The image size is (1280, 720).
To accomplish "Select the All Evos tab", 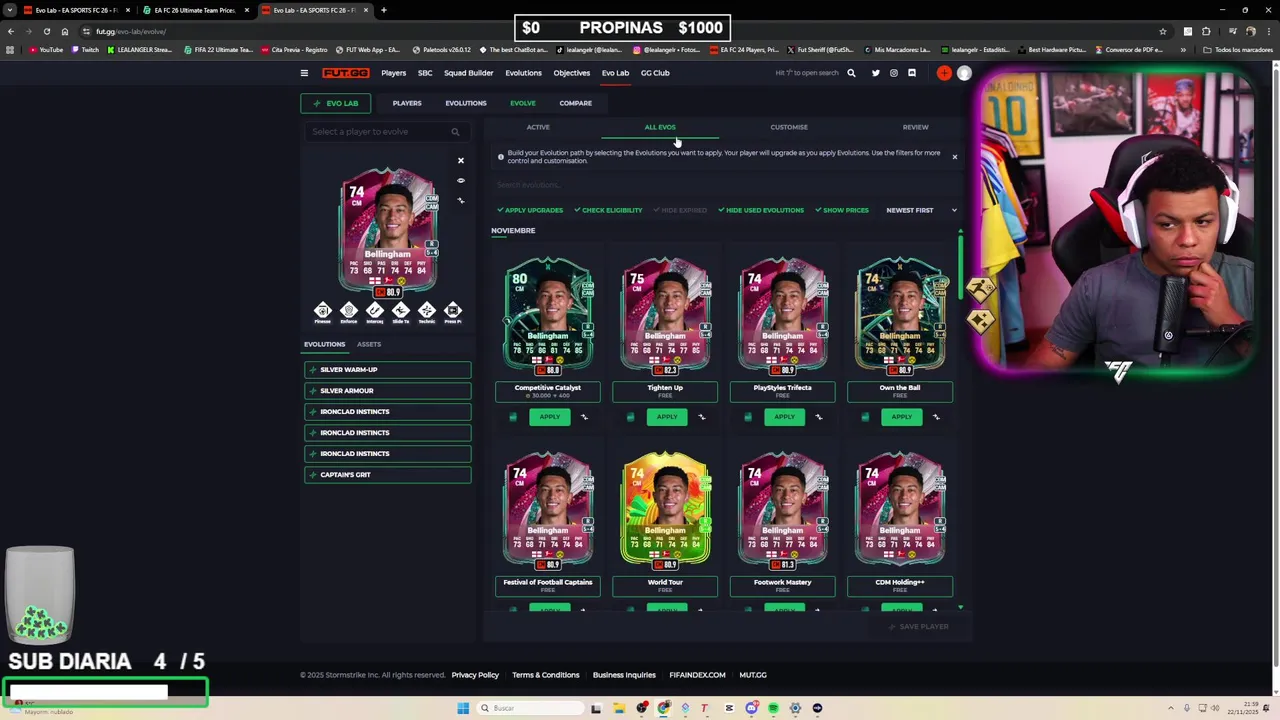I will pos(660,127).
